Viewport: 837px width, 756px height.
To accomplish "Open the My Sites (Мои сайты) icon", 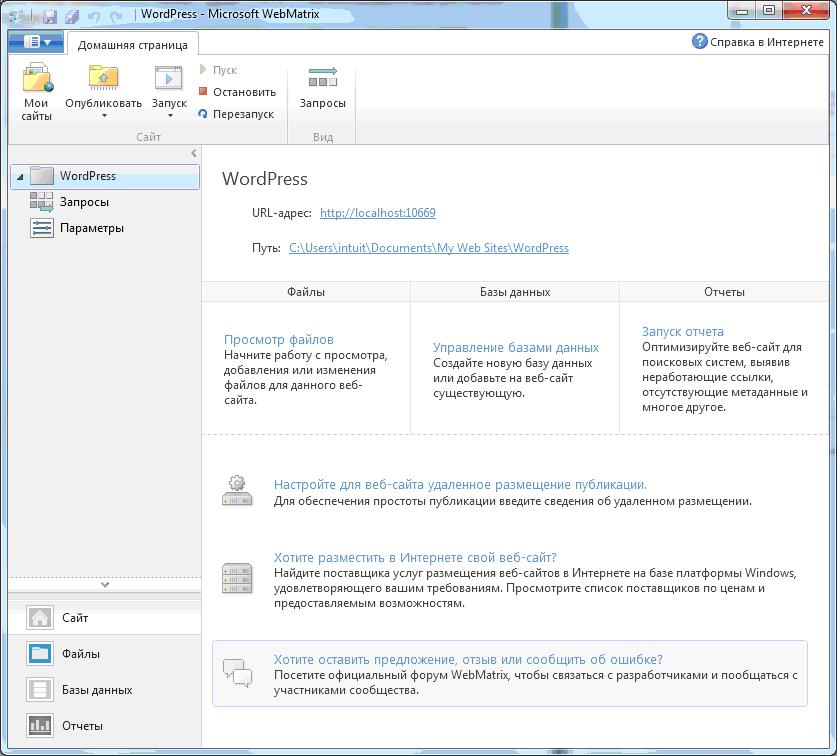I will click(37, 76).
